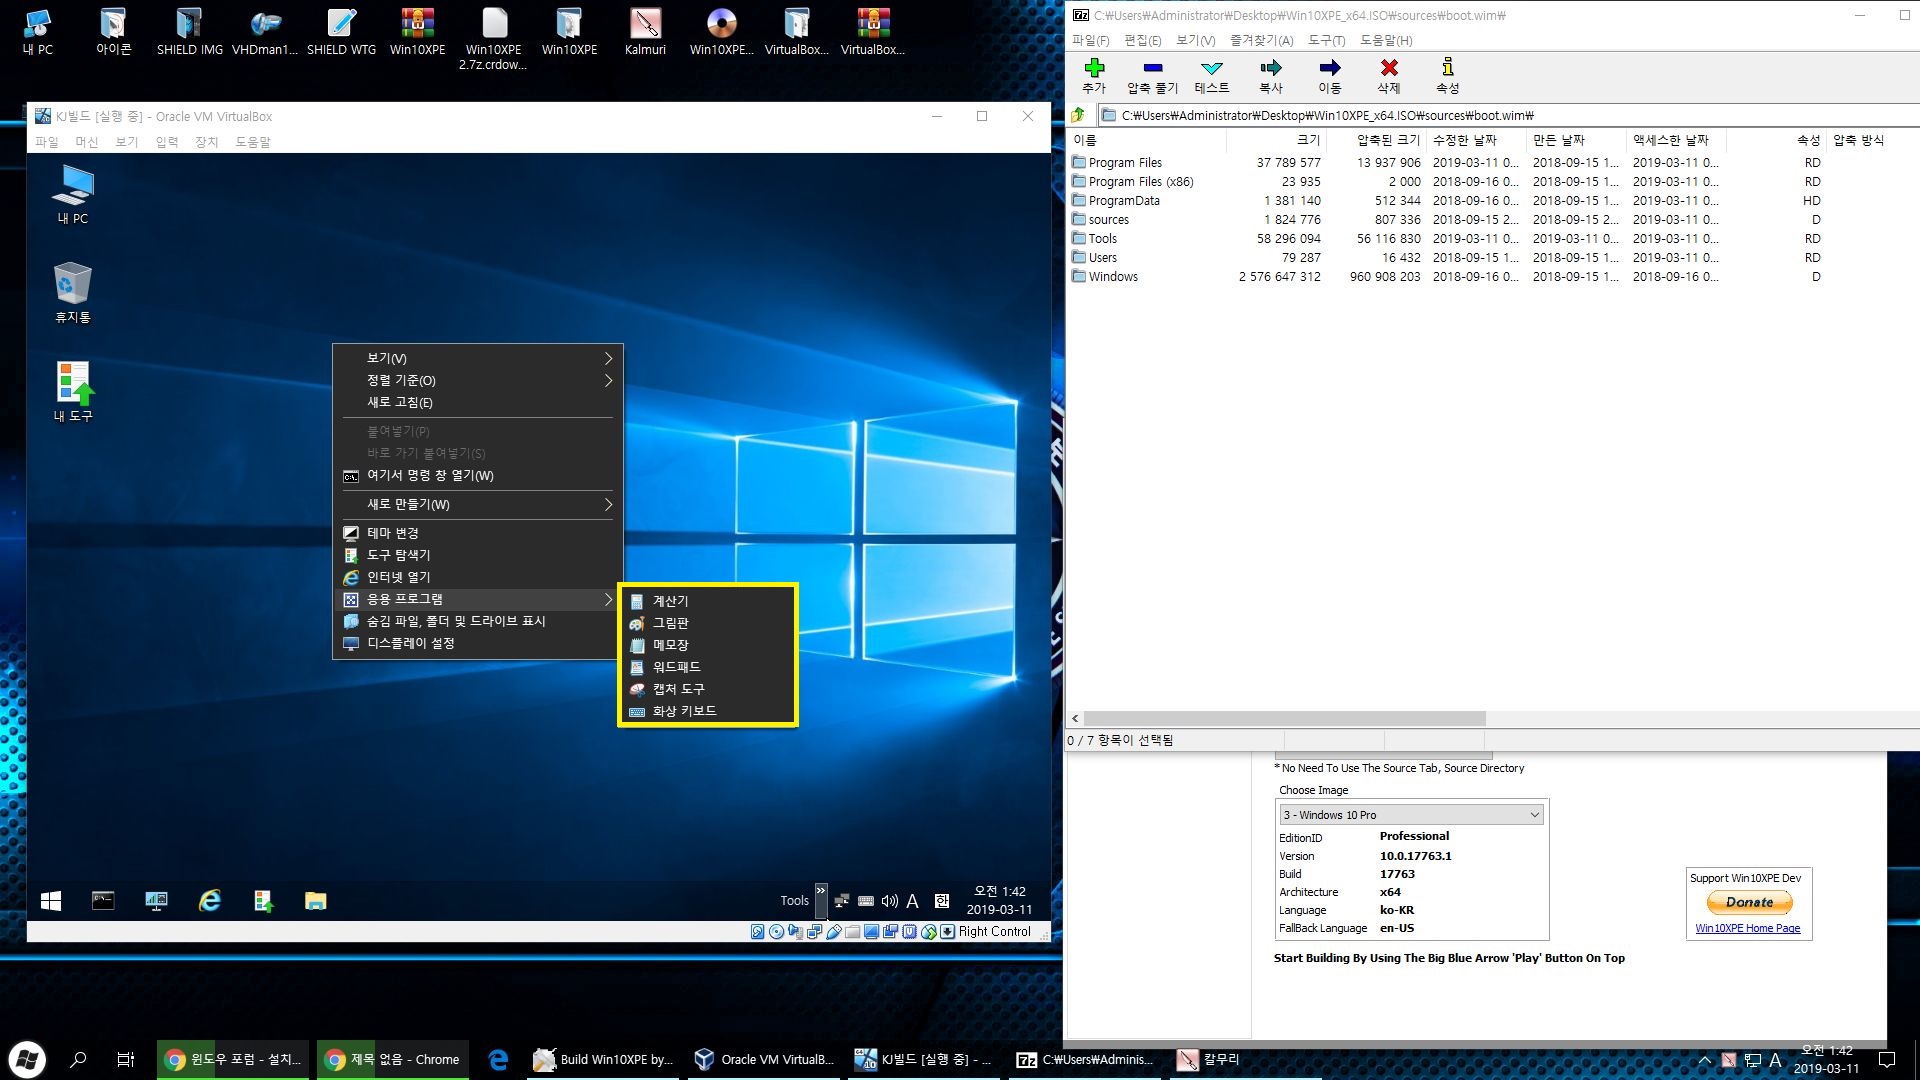Click 인터넷 열기 in context menu
This screenshot has height=1080, width=1920.
[477, 577]
